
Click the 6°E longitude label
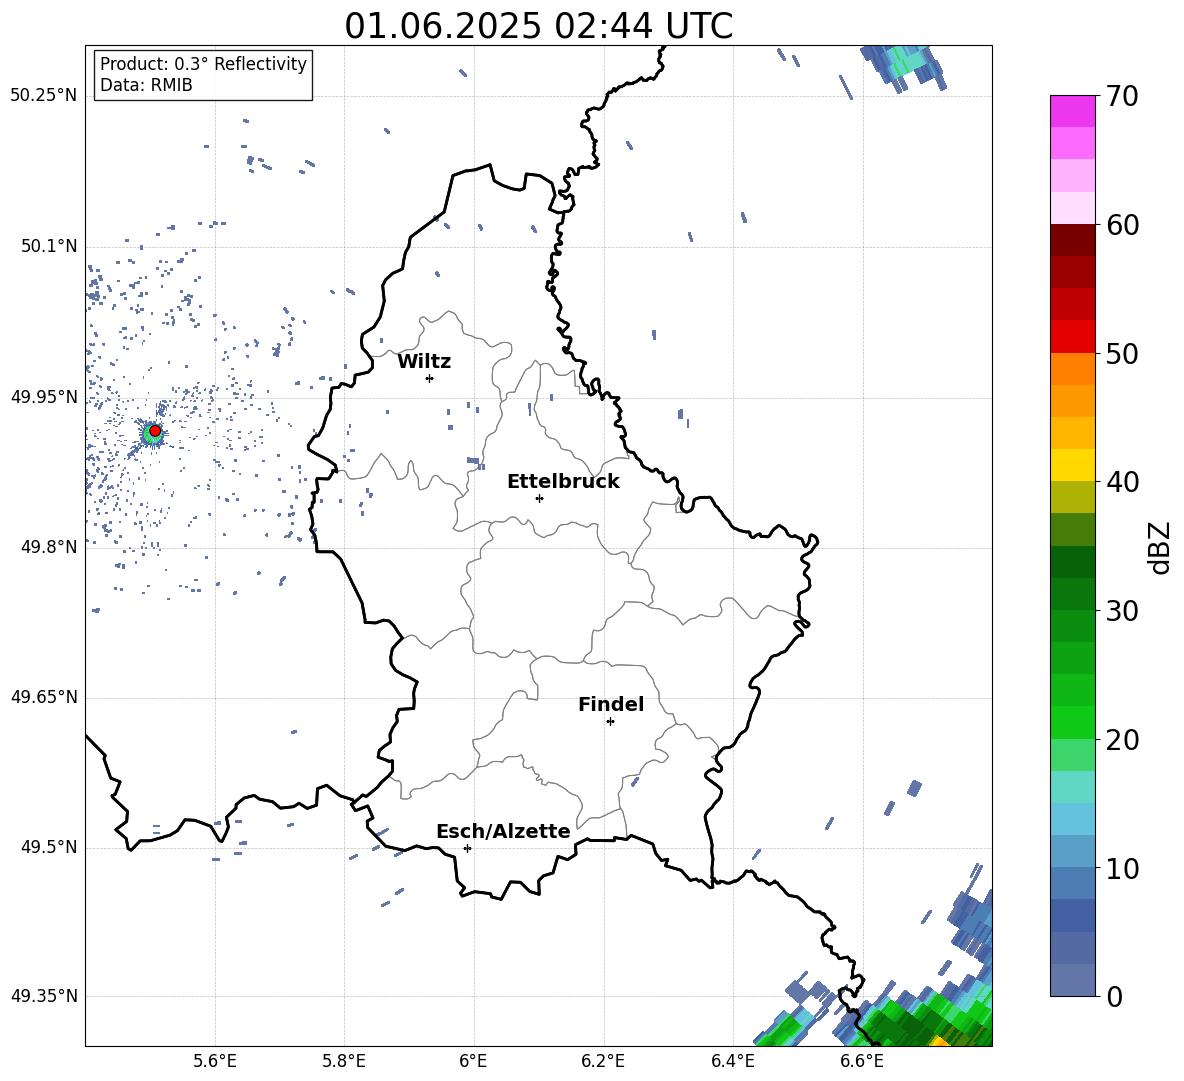(473, 1061)
